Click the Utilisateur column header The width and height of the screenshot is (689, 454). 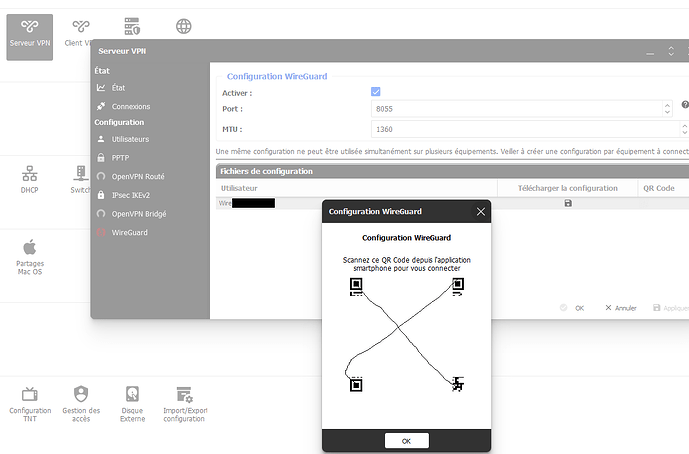[x=356, y=188]
